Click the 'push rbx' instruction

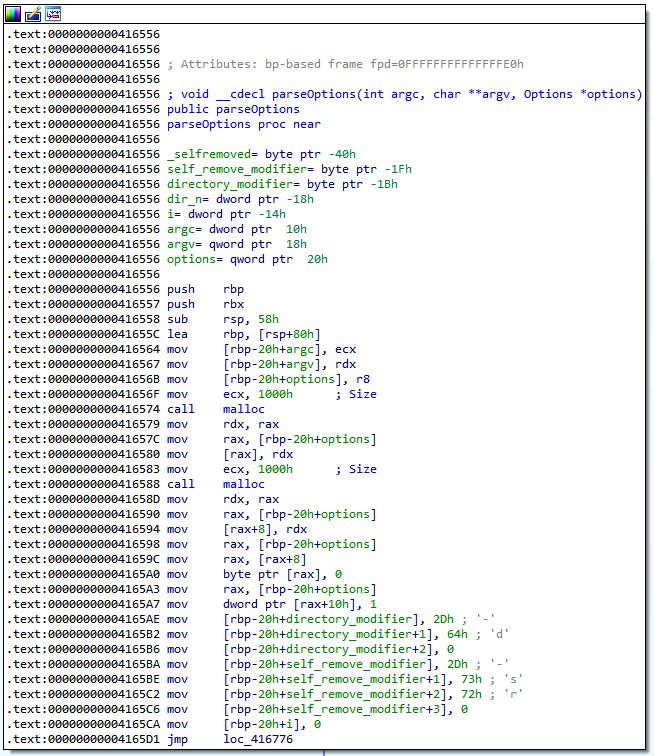pyautogui.click(x=205, y=304)
